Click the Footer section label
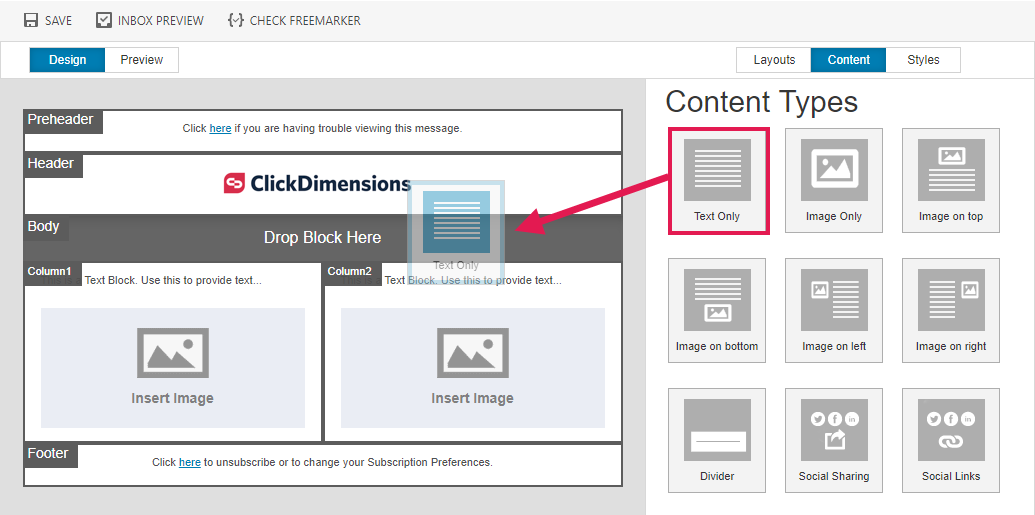Image resolution: width=1035 pixels, height=515 pixels. tap(51, 455)
